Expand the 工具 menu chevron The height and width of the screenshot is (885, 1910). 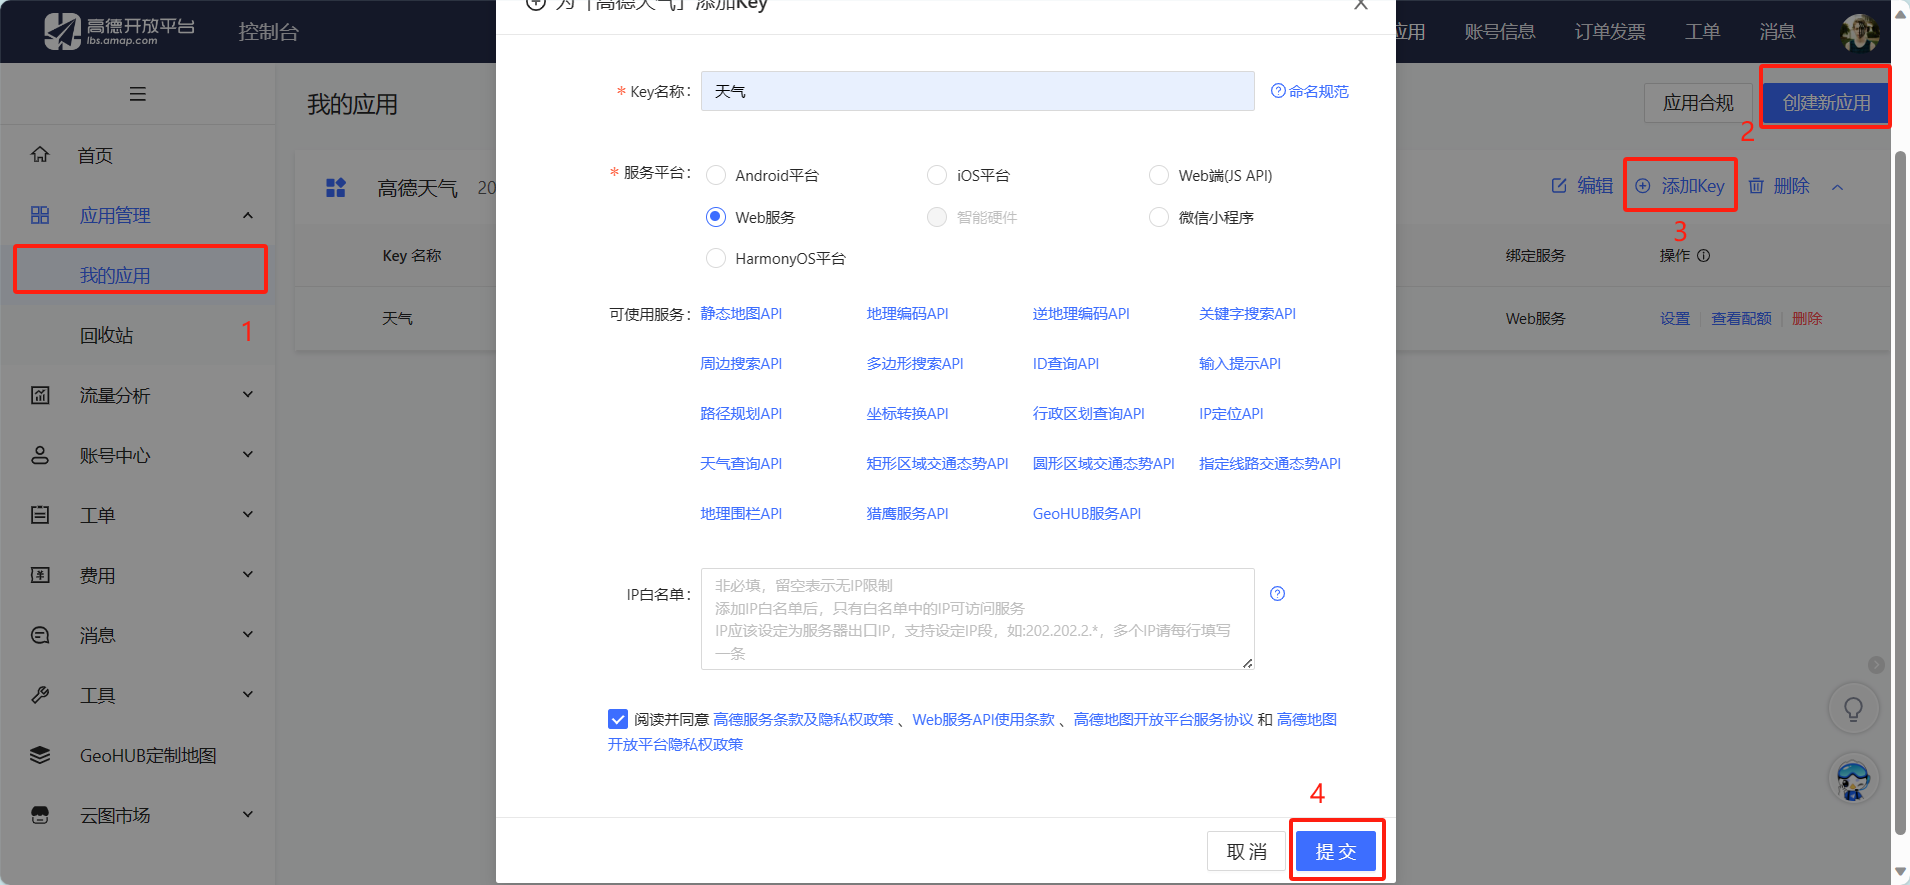(x=248, y=695)
